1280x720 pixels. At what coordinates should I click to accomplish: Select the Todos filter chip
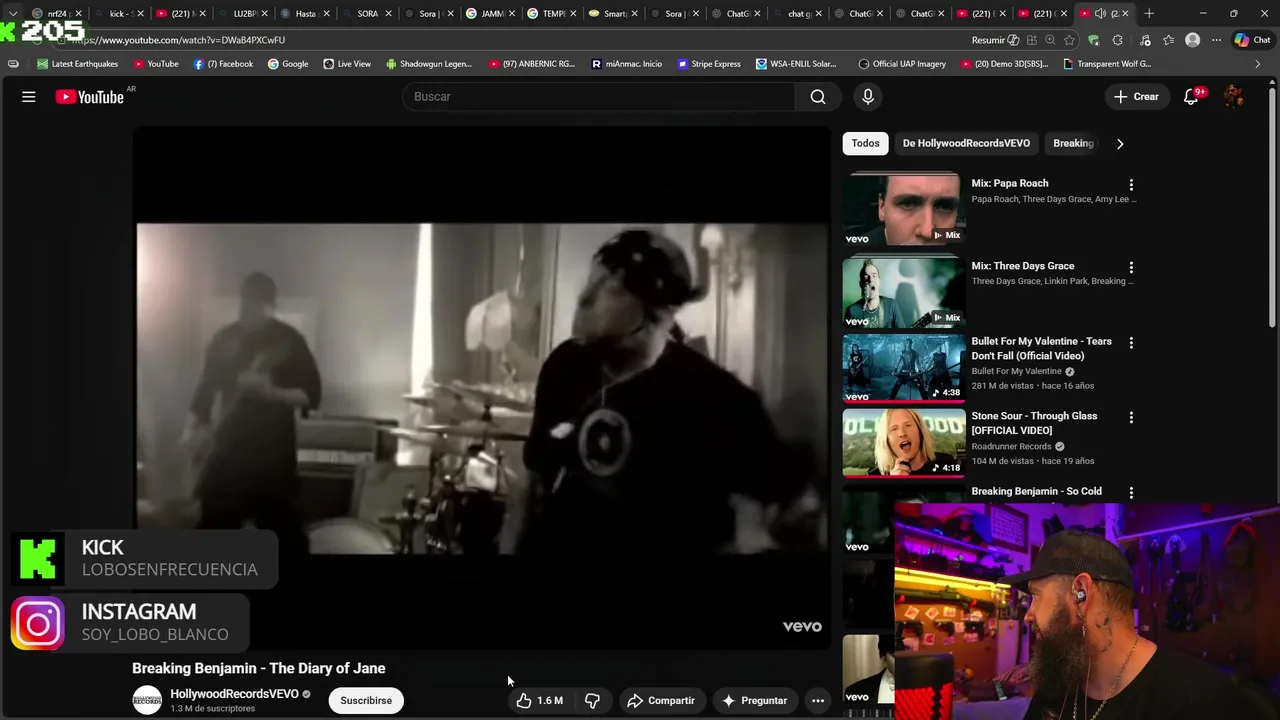[865, 143]
